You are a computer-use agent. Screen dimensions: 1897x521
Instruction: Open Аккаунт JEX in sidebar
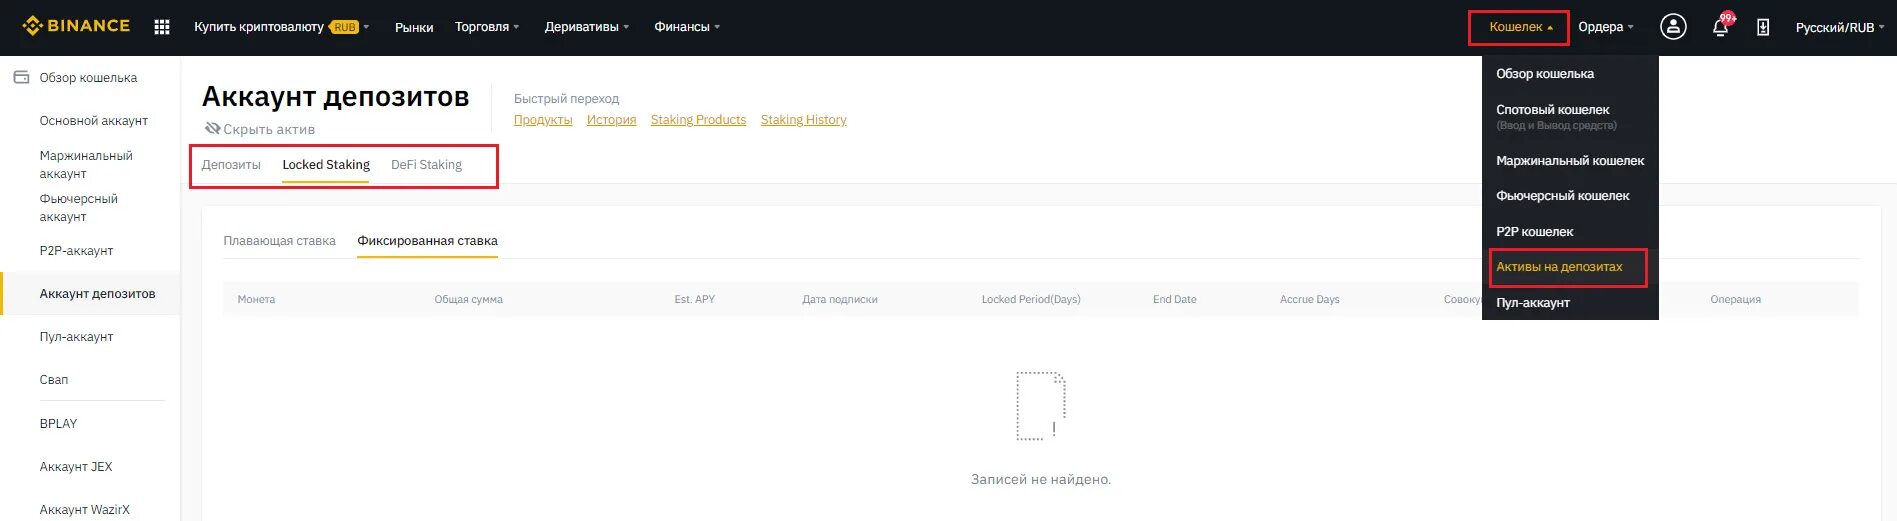(76, 466)
